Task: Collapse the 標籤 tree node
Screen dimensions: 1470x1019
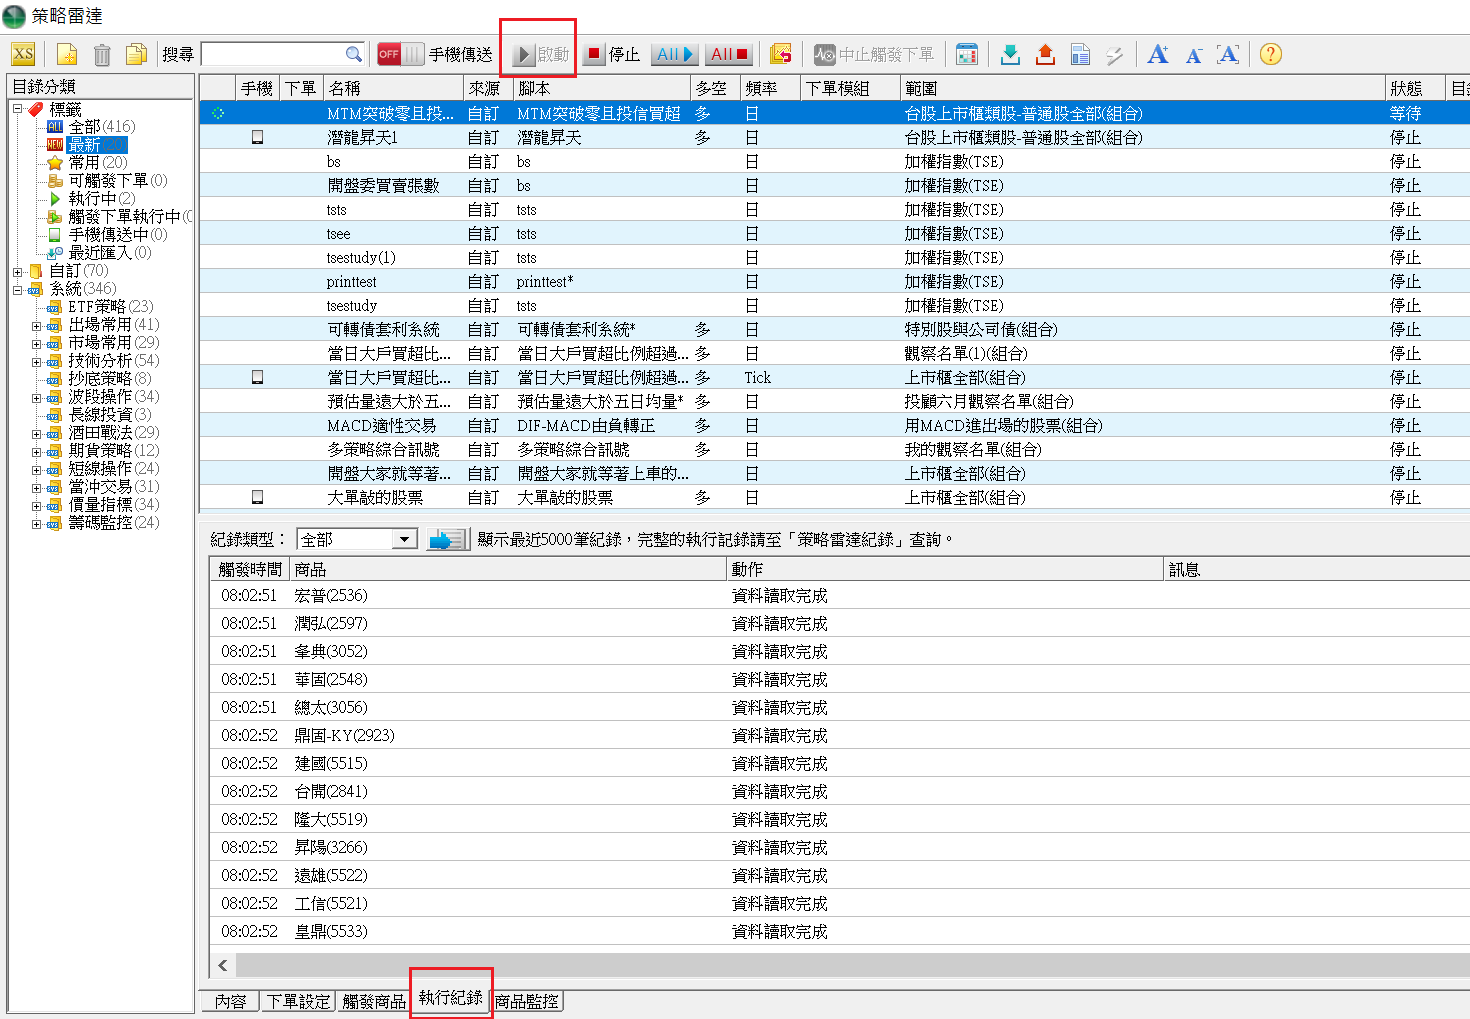Action: tap(18, 109)
